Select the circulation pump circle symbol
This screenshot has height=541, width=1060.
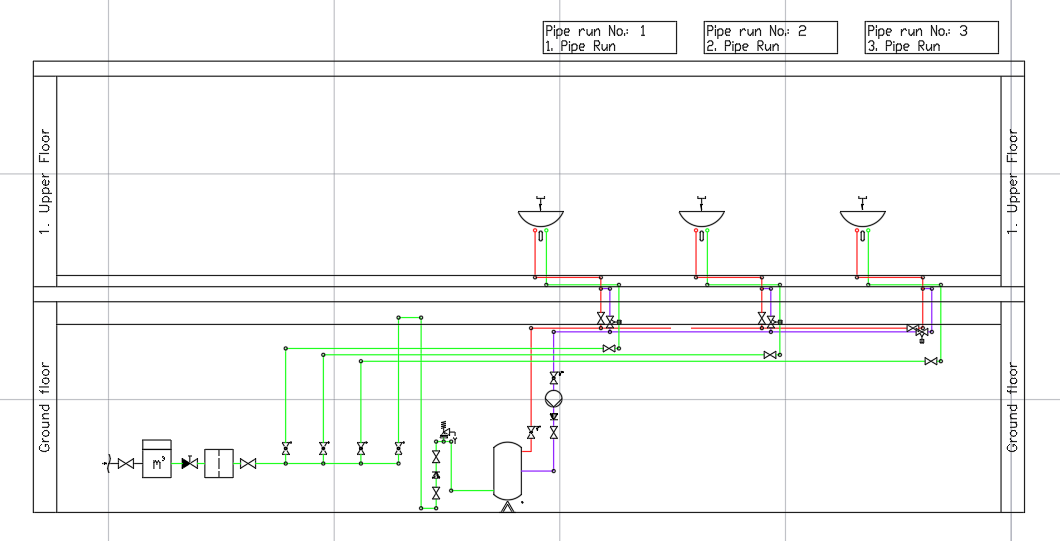[x=554, y=398]
